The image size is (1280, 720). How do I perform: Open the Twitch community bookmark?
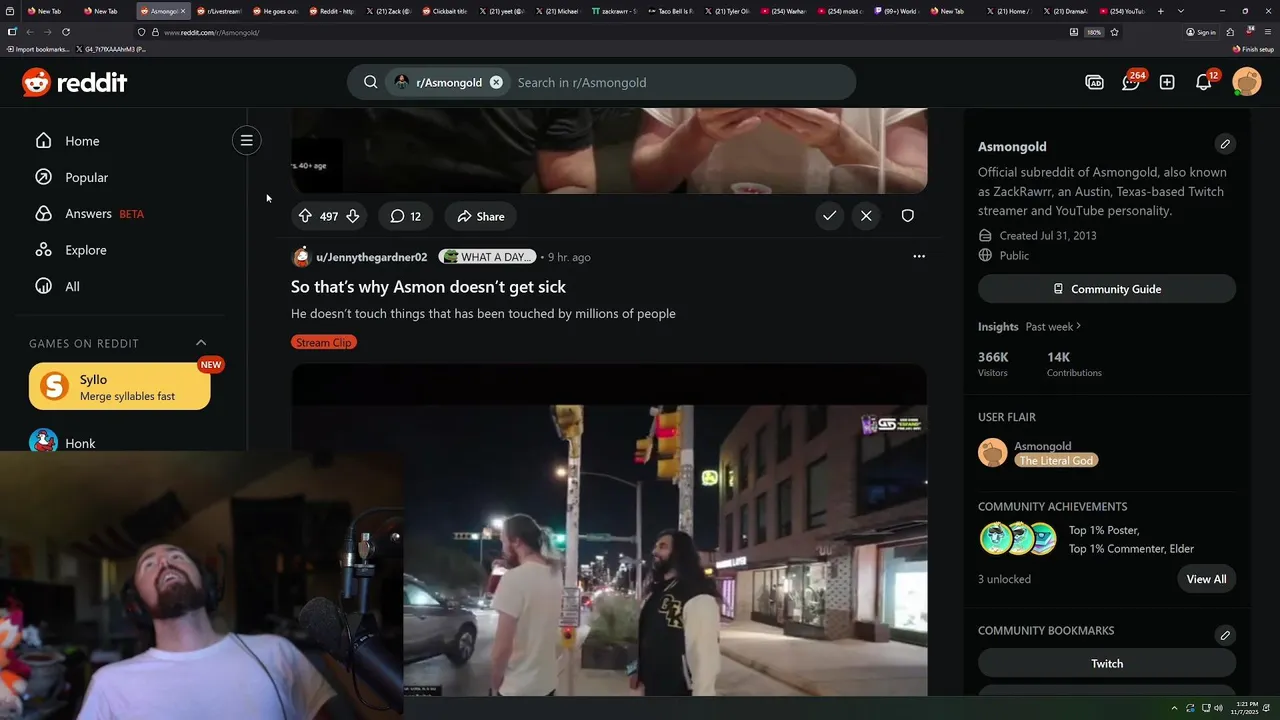click(x=1107, y=663)
